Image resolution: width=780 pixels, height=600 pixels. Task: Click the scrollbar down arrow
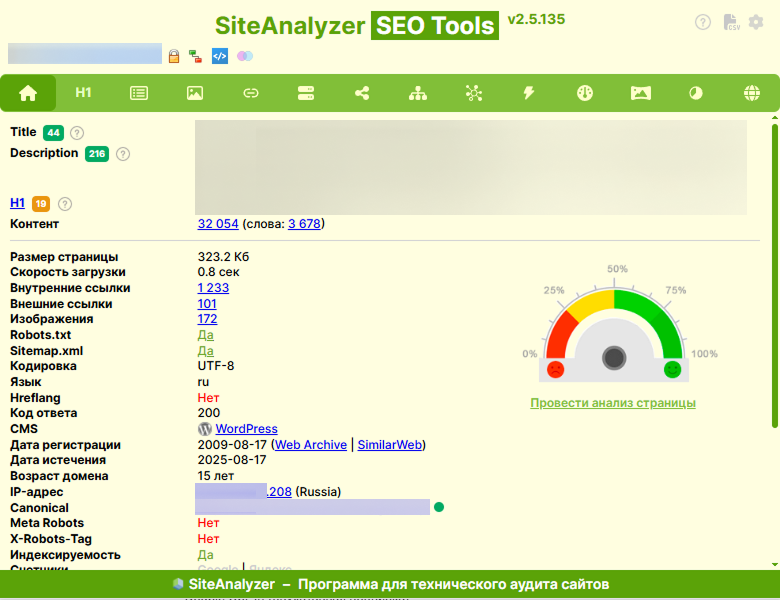click(775, 565)
